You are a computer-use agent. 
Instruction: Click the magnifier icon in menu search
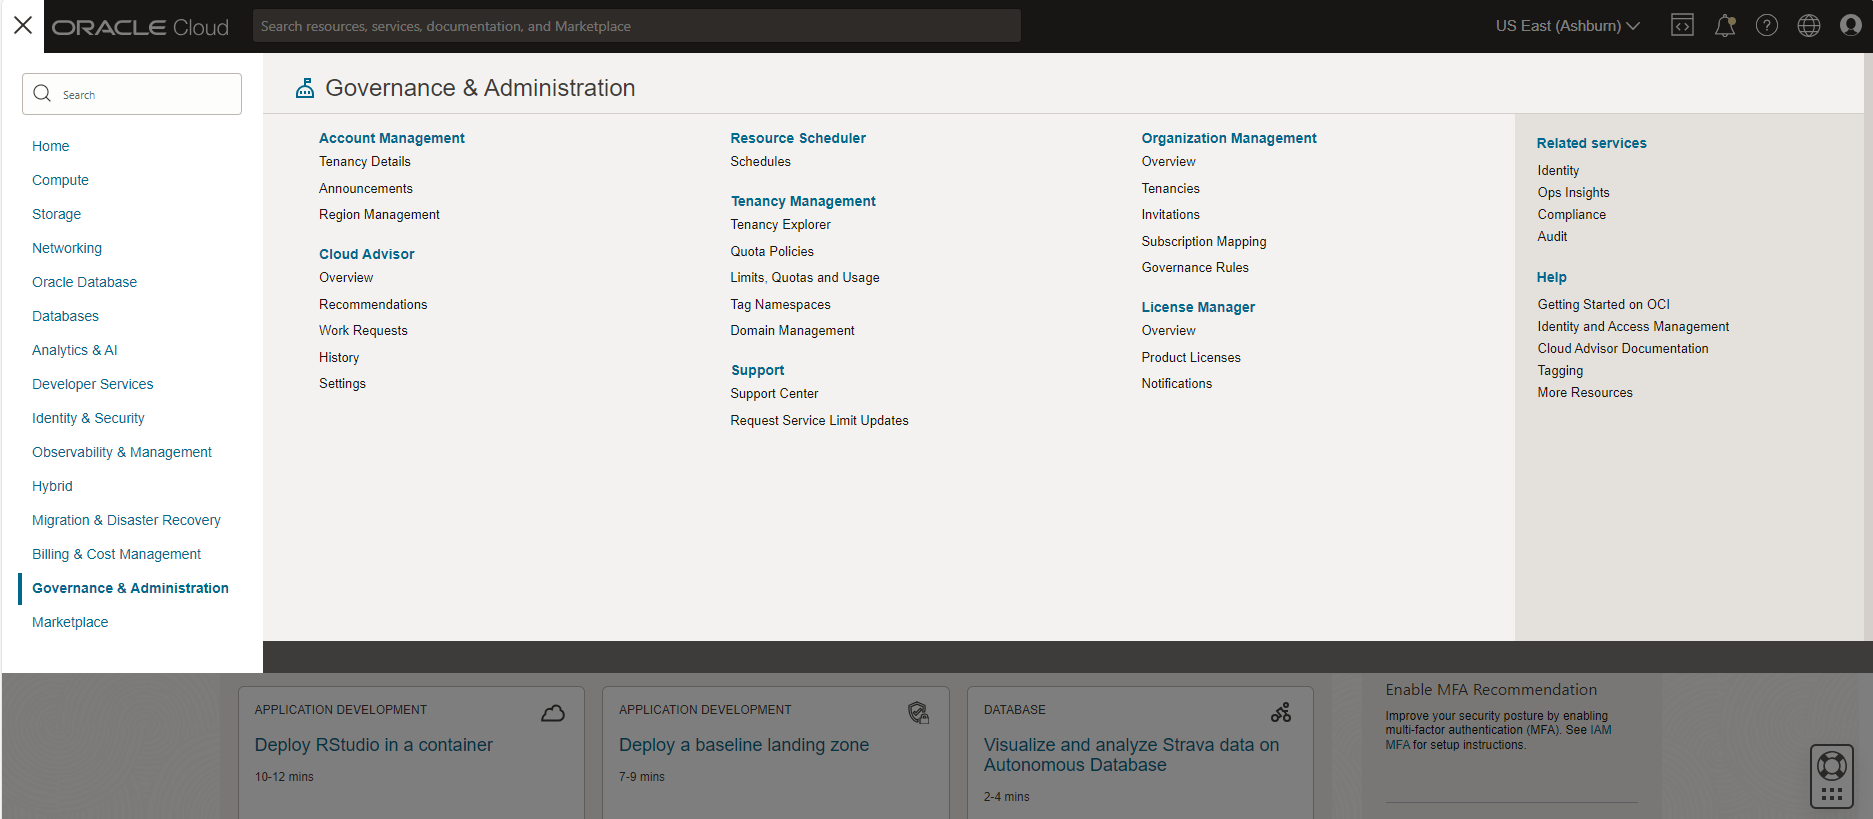[x=42, y=94]
